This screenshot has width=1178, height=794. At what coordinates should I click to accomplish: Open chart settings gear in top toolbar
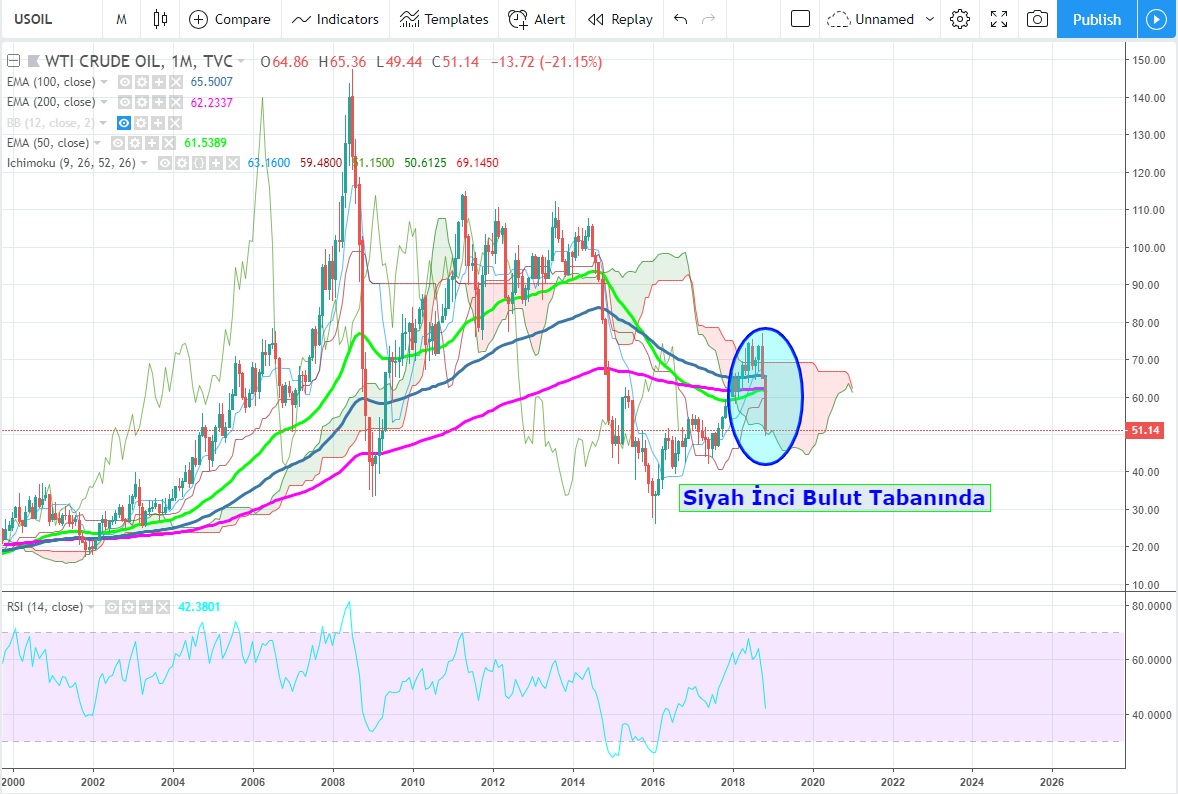[960, 19]
